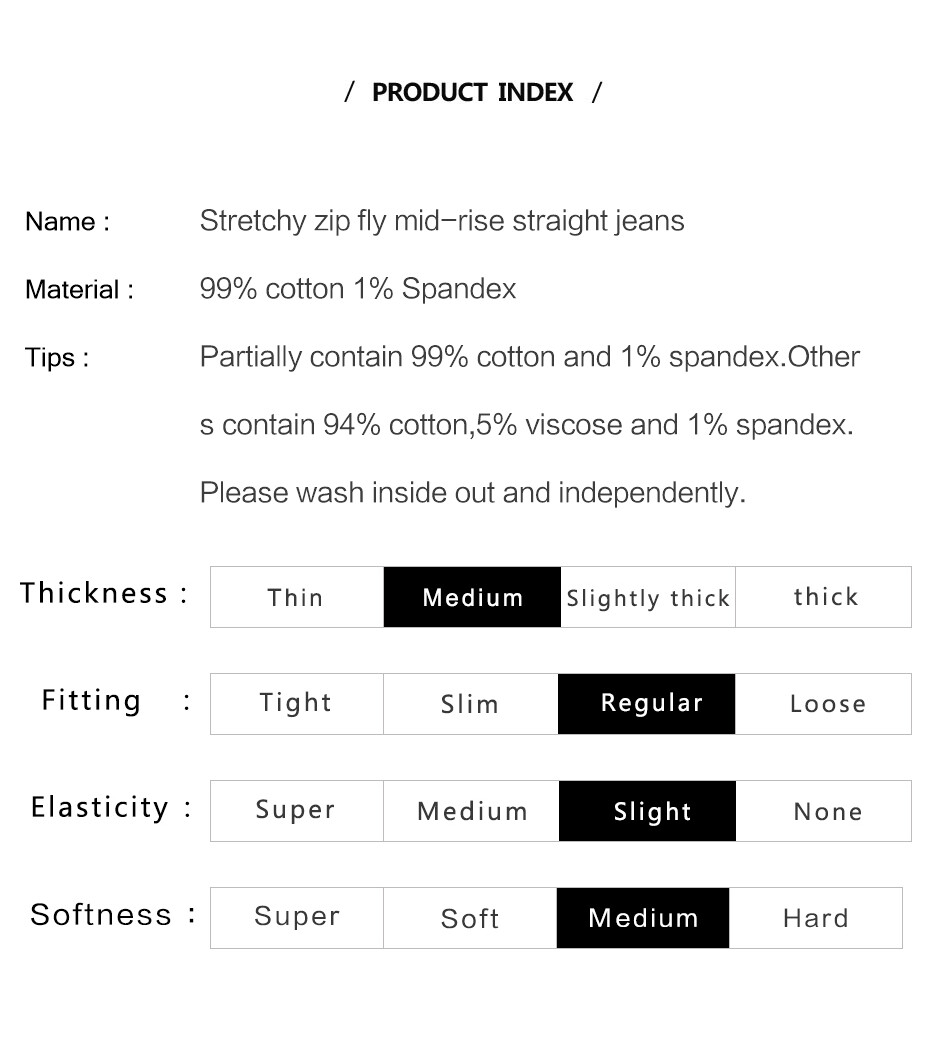Pick the Loose fitting option
The height and width of the screenshot is (1060, 930).
(824, 704)
